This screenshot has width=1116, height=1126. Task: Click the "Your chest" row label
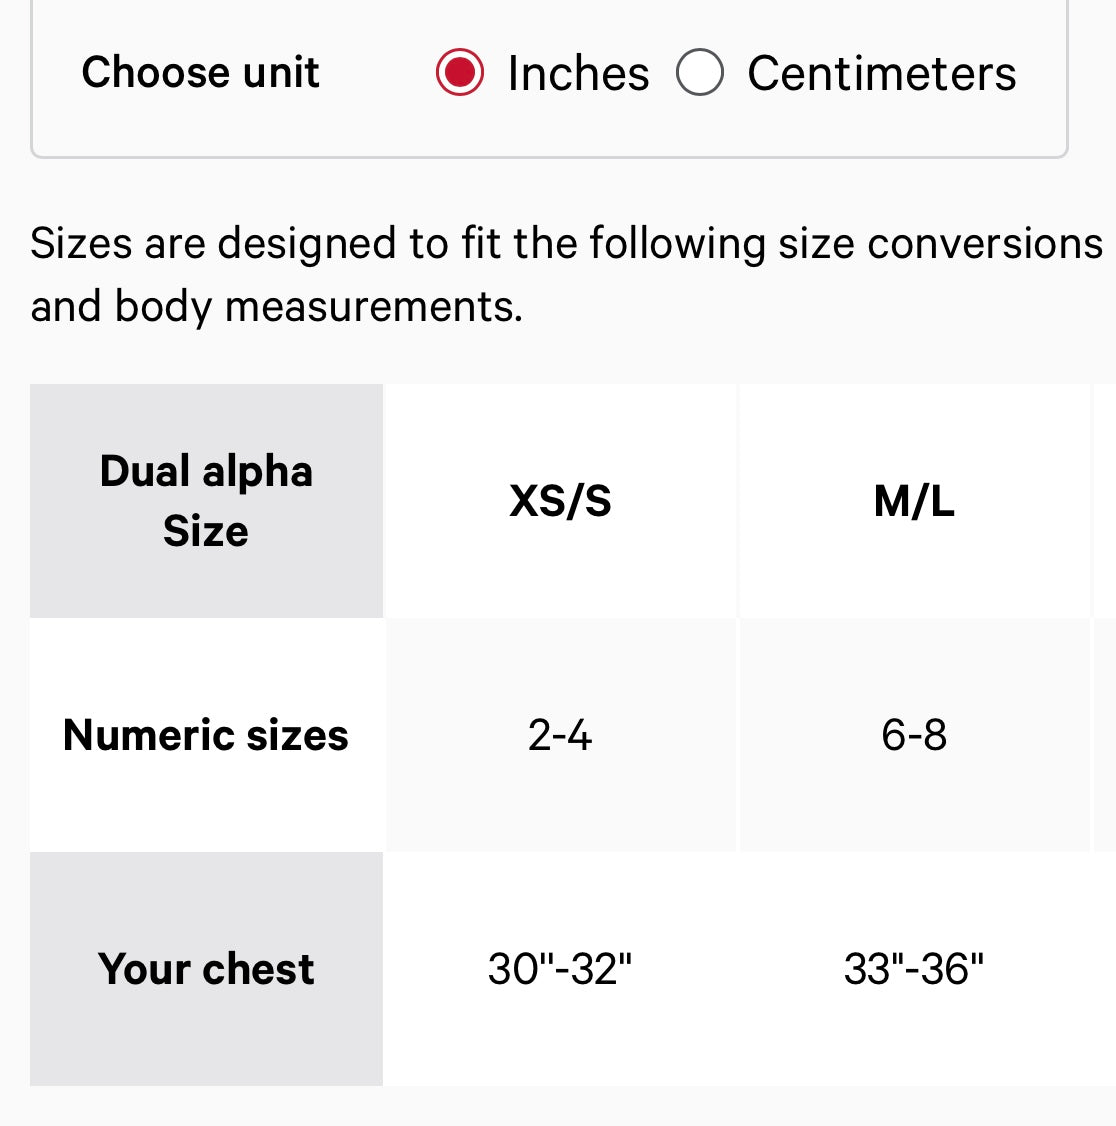coord(206,969)
